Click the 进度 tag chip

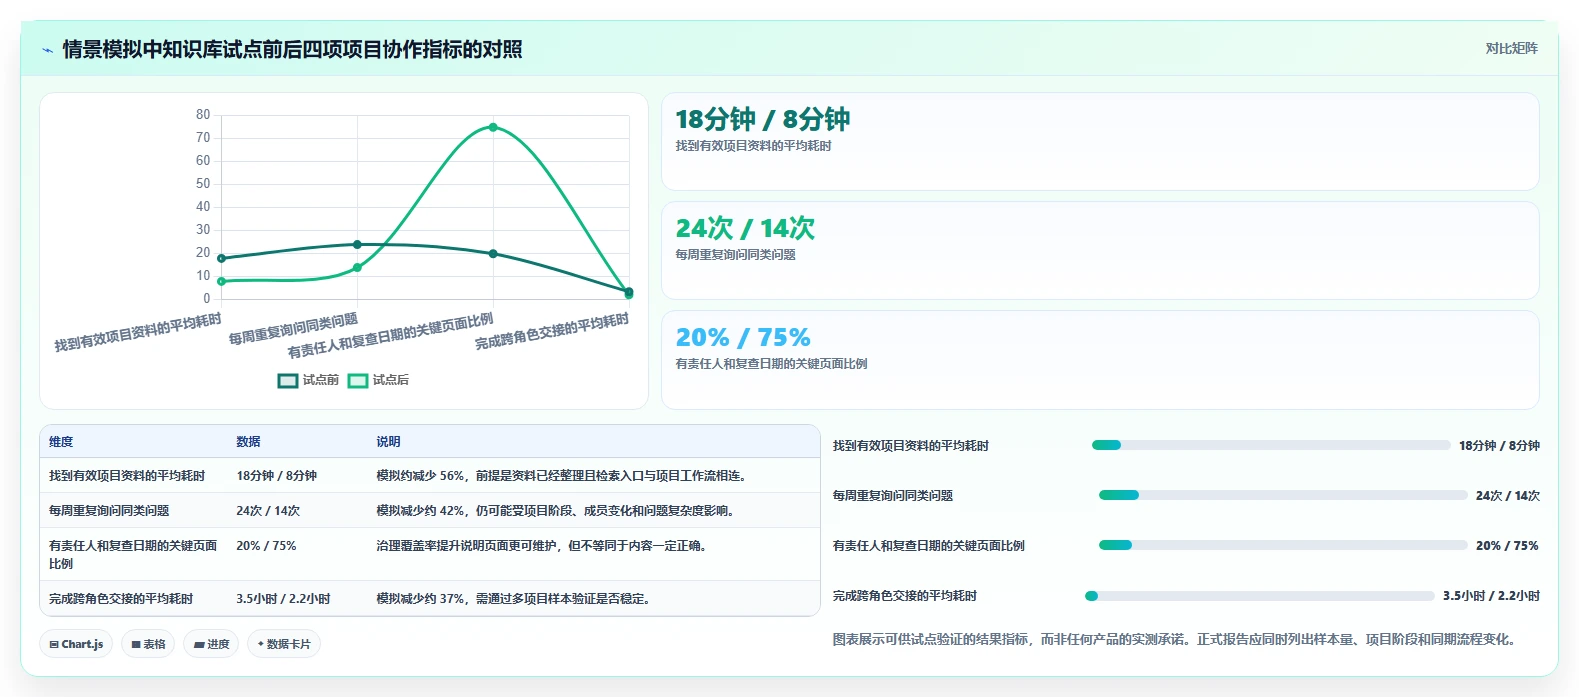coord(211,644)
